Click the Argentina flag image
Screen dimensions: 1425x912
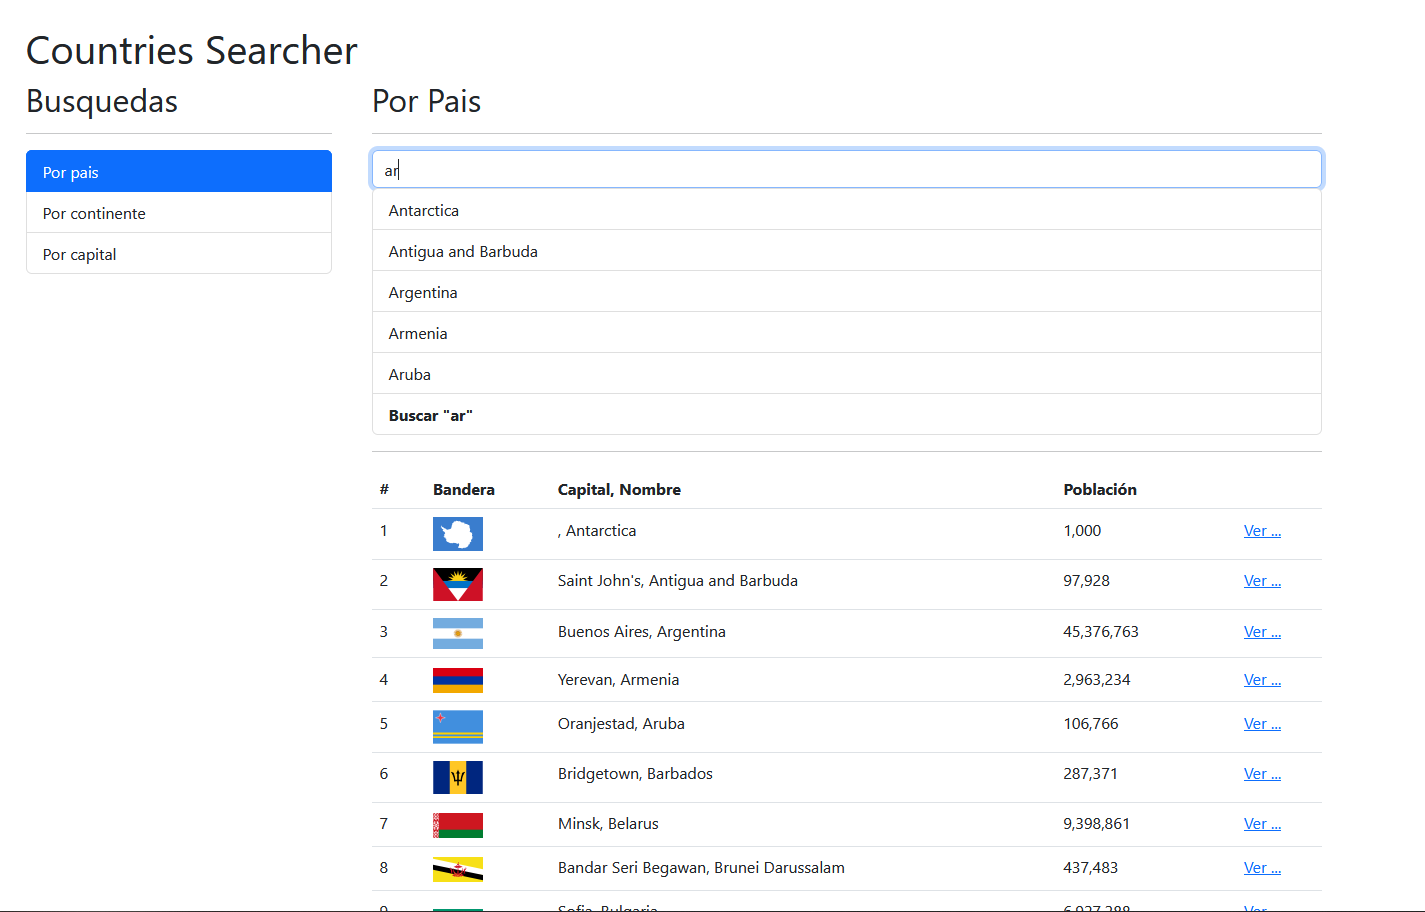coord(458,634)
